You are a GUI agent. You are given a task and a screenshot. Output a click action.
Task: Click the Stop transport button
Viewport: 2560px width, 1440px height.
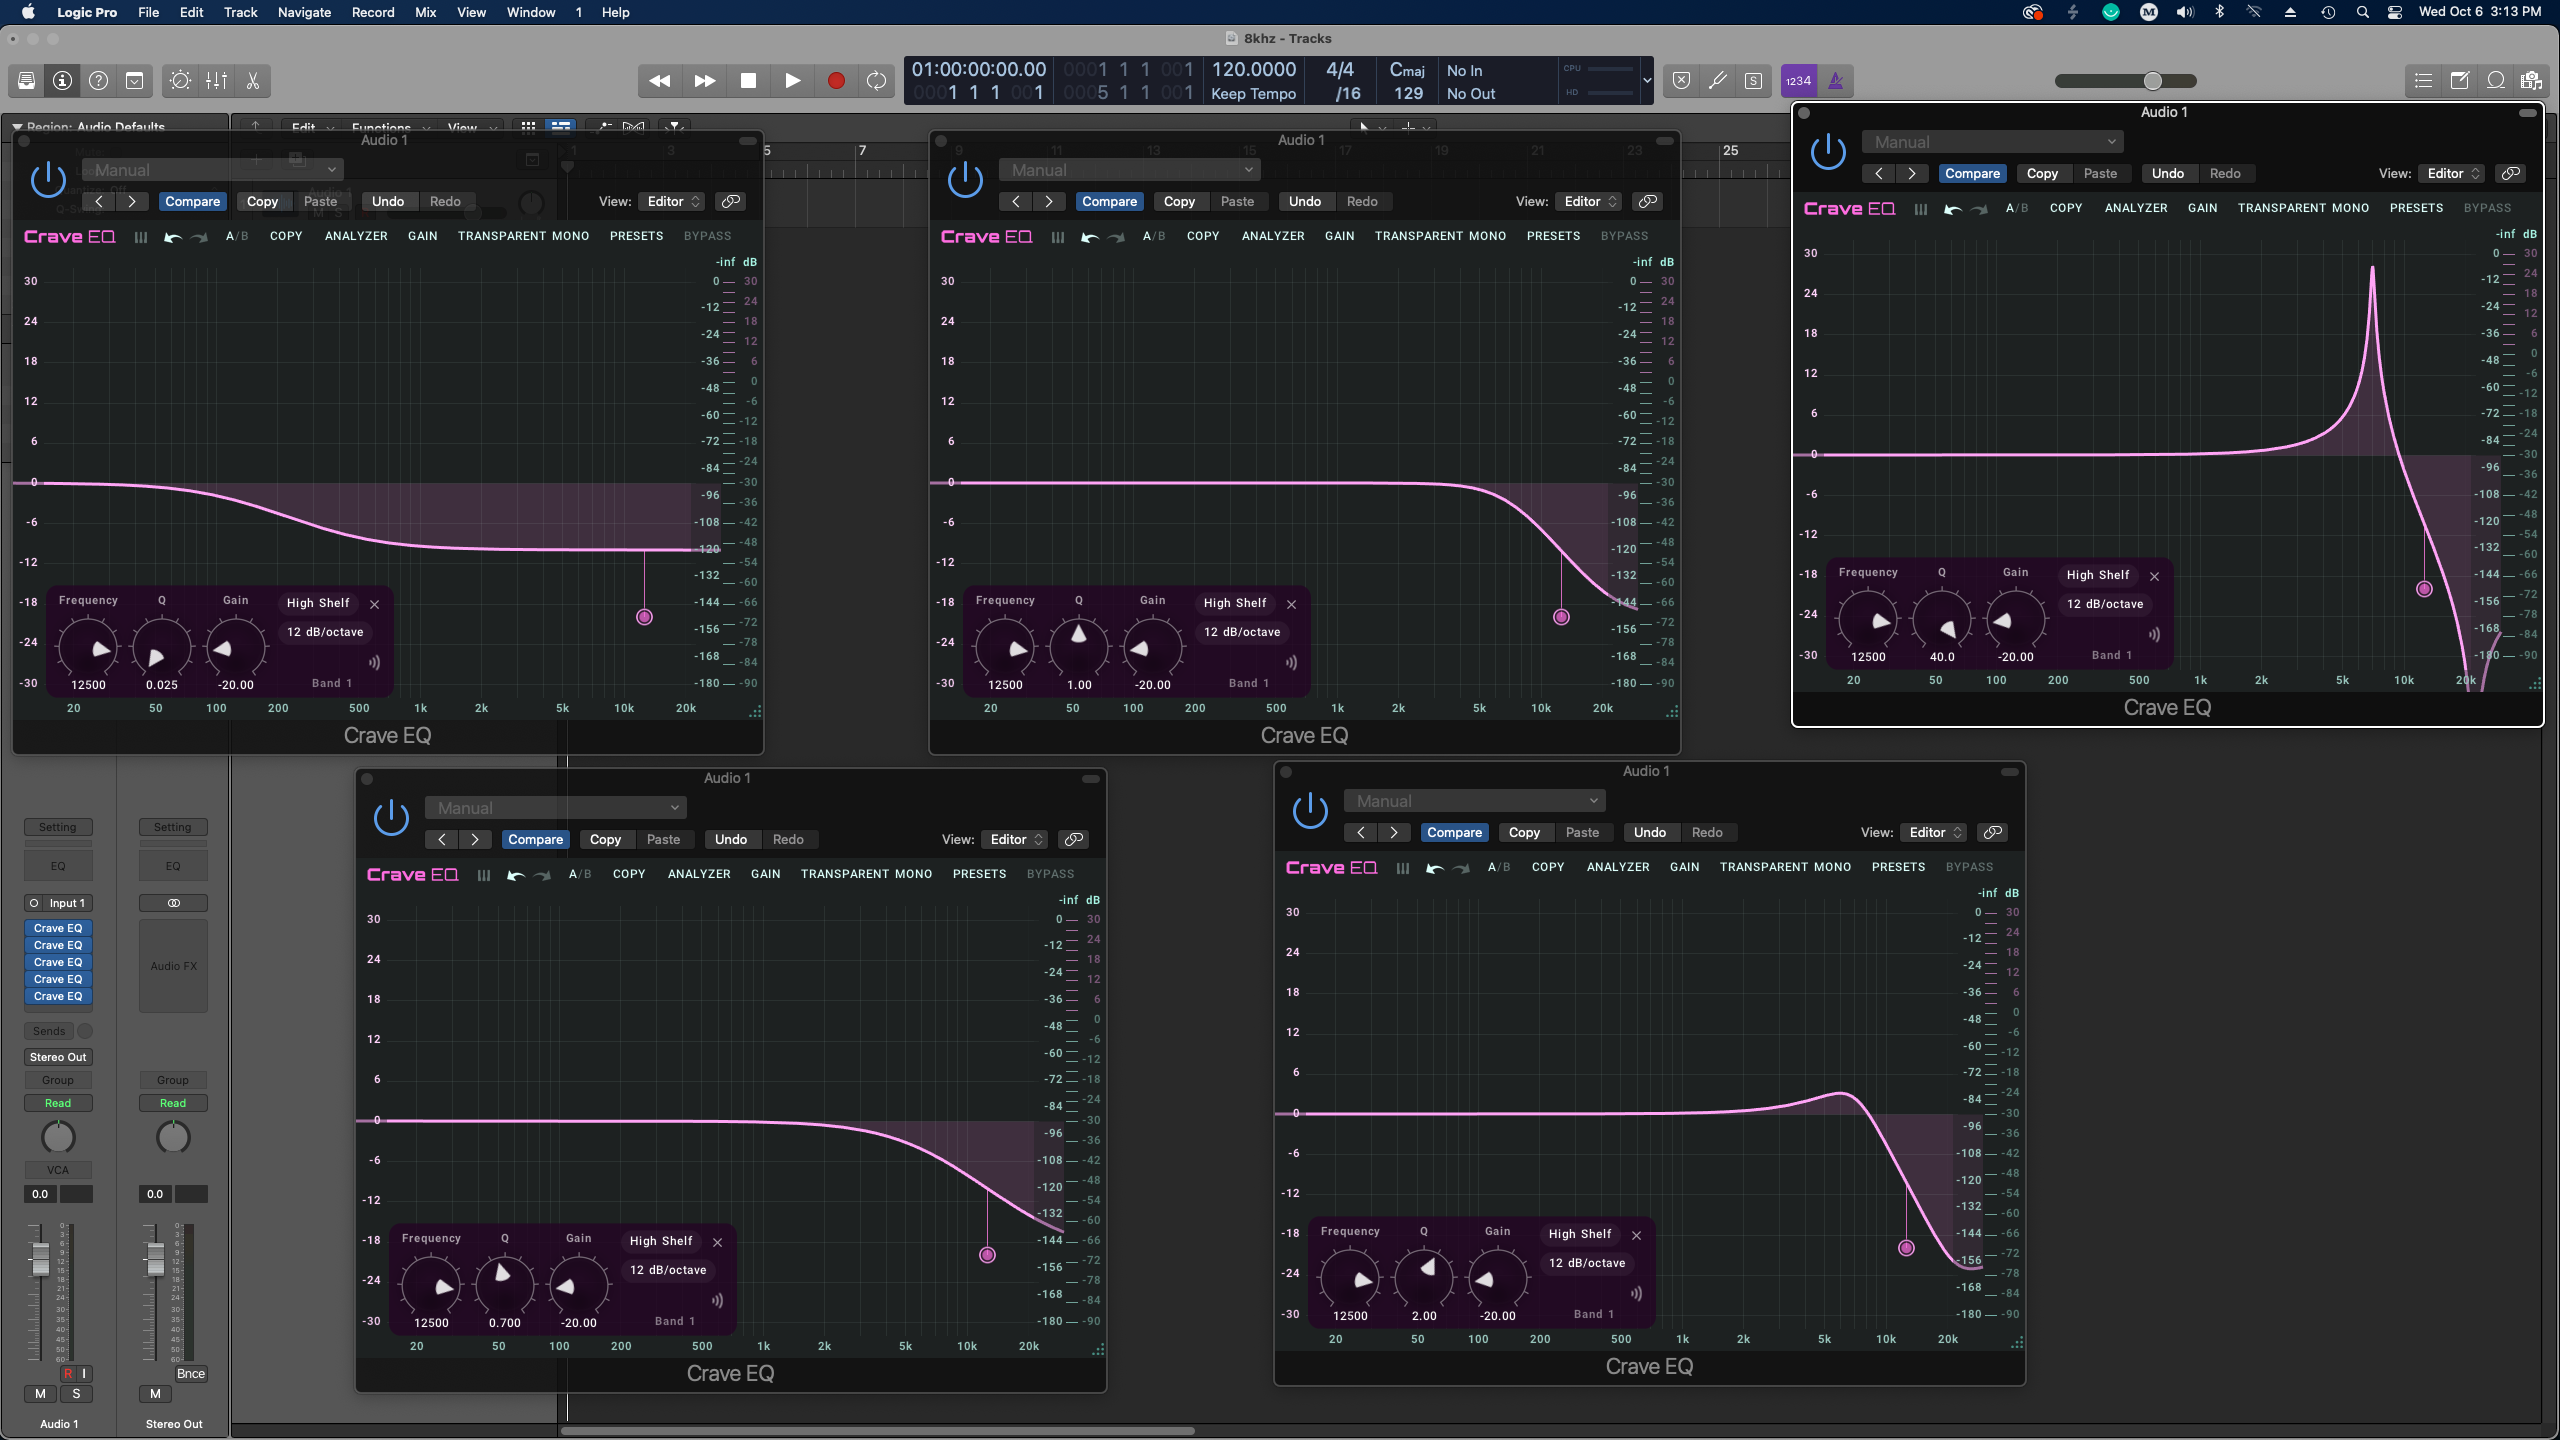(x=748, y=81)
